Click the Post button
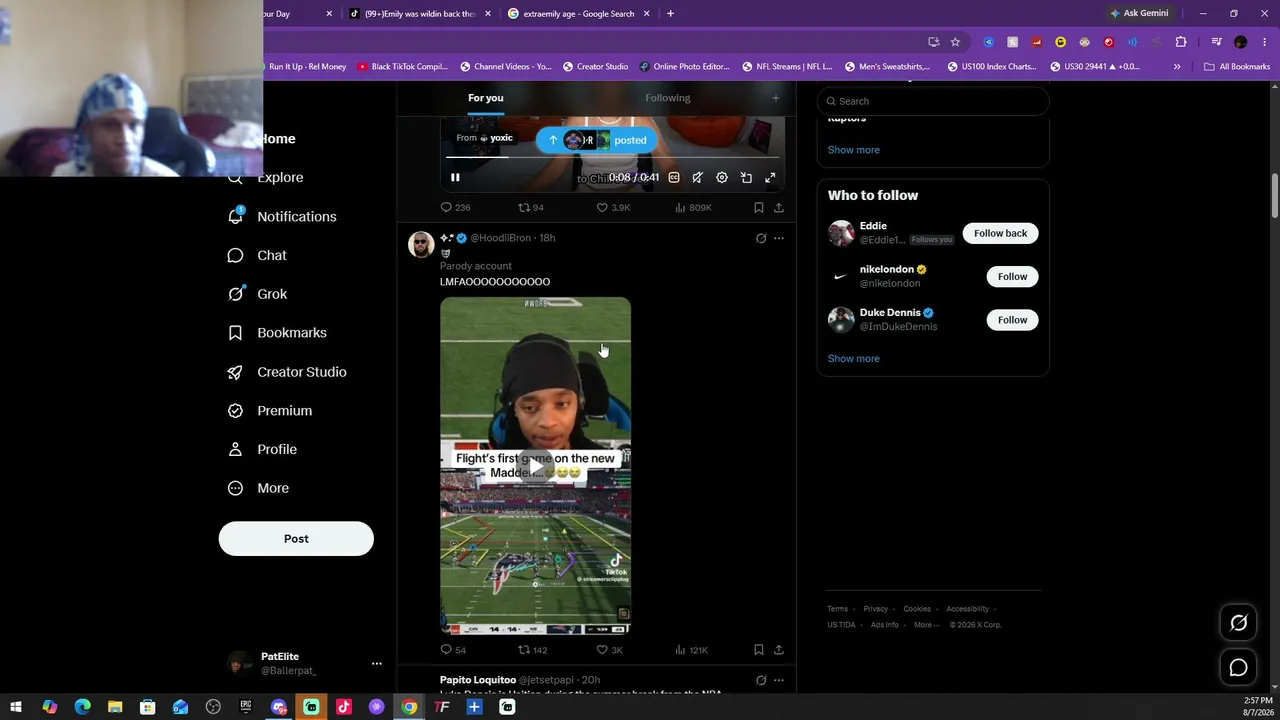The image size is (1280, 720). coord(296,538)
